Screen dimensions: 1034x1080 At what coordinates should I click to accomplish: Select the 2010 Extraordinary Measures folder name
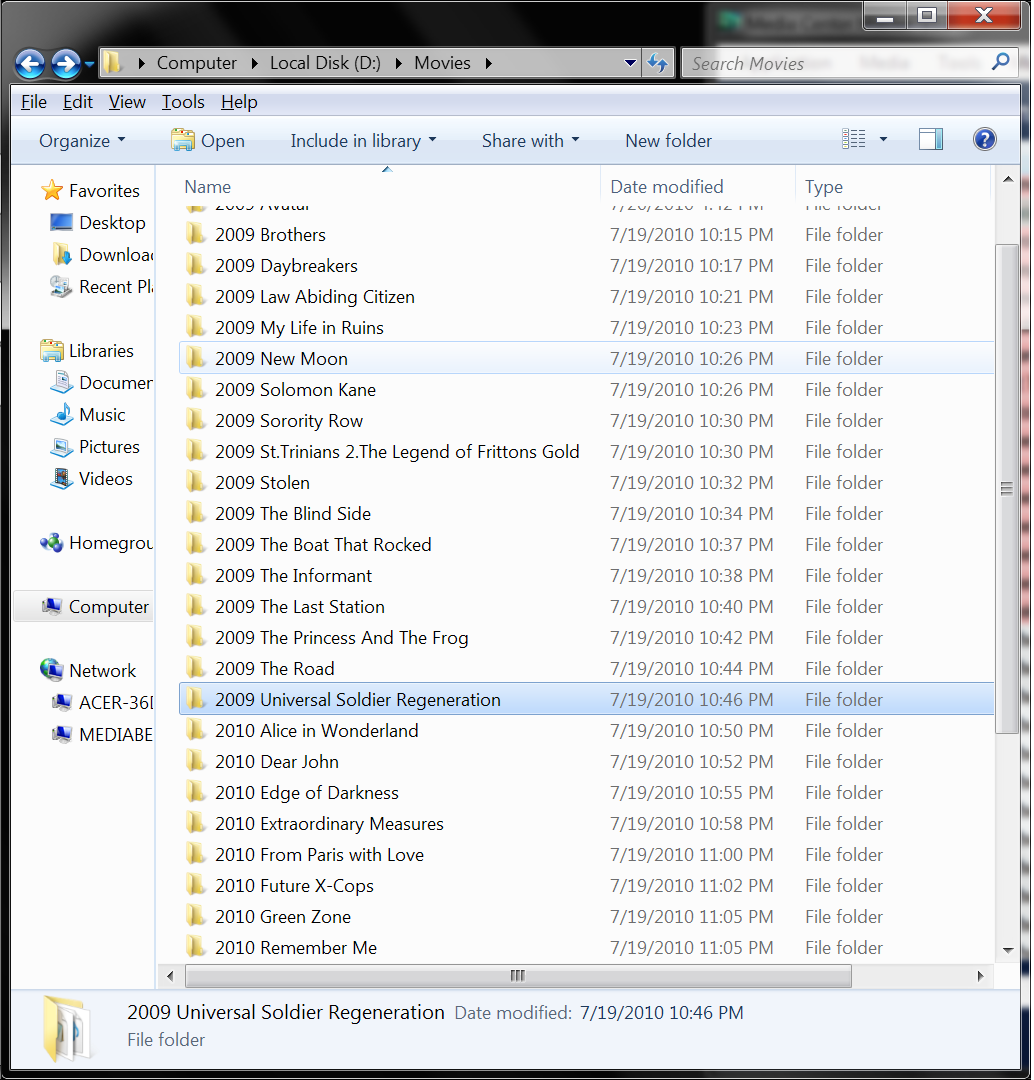click(x=329, y=824)
